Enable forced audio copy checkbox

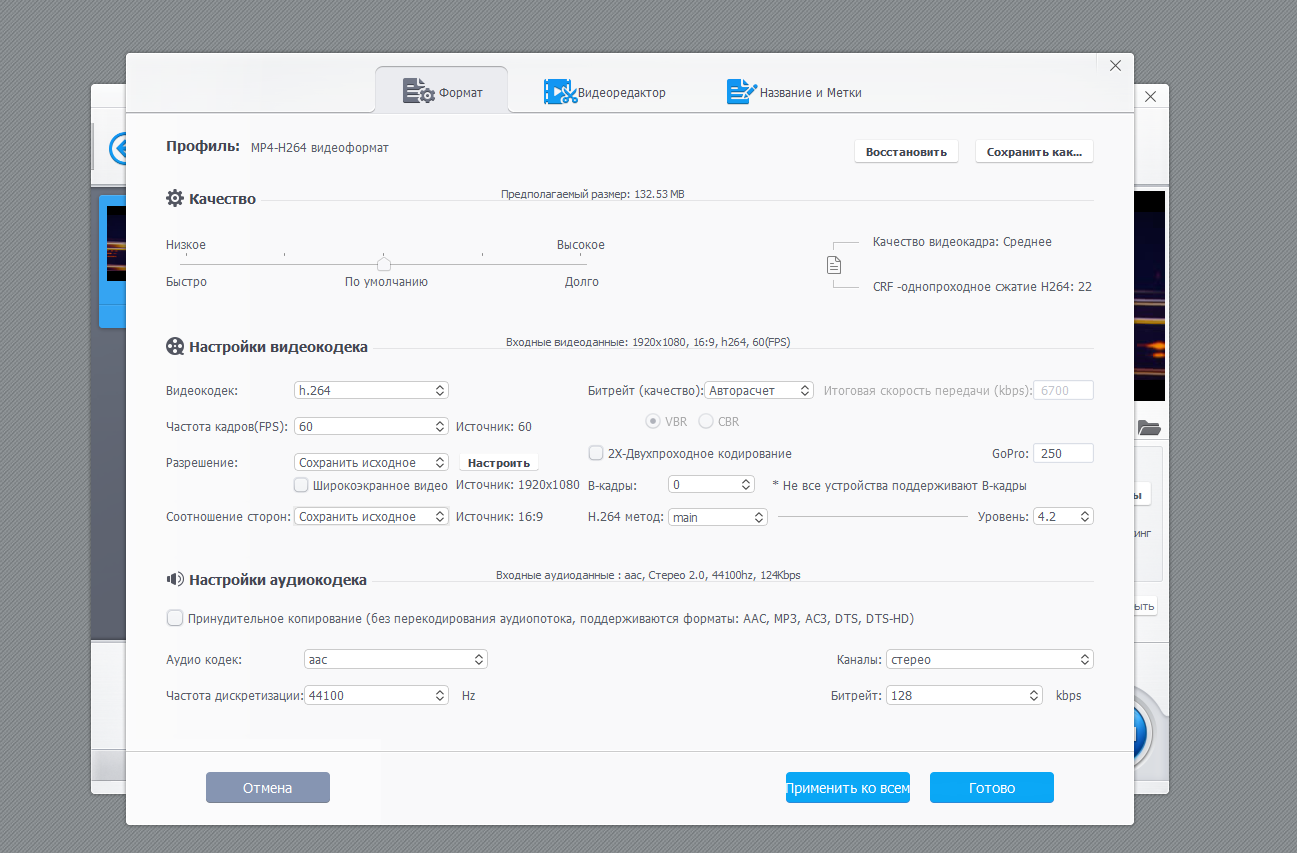[175, 618]
